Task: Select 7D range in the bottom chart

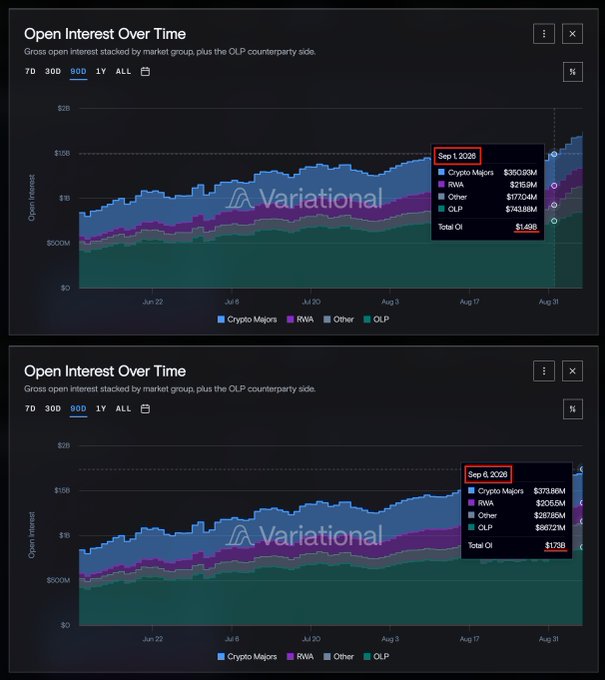Action: pyautogui.click(x=30, y=409)
